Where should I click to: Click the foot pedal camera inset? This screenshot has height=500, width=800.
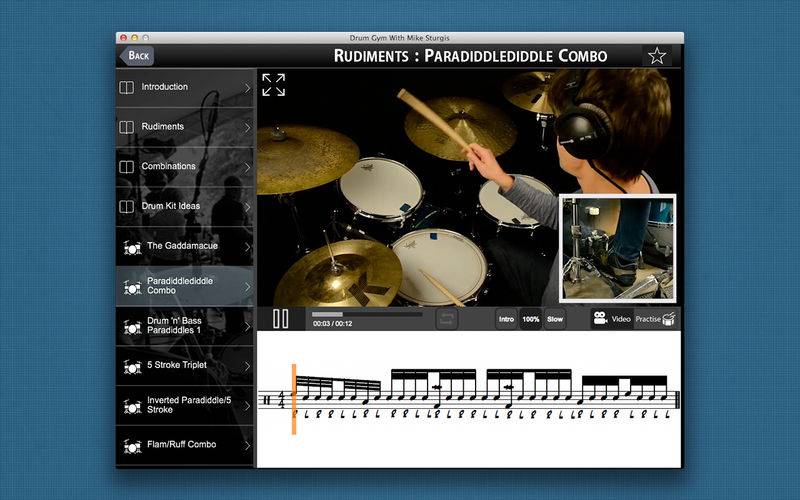[x=618, y=248]
